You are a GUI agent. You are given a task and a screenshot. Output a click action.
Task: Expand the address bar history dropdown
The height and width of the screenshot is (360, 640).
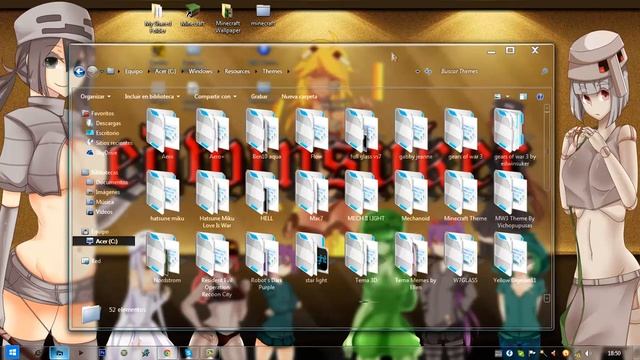click(417, 71)
